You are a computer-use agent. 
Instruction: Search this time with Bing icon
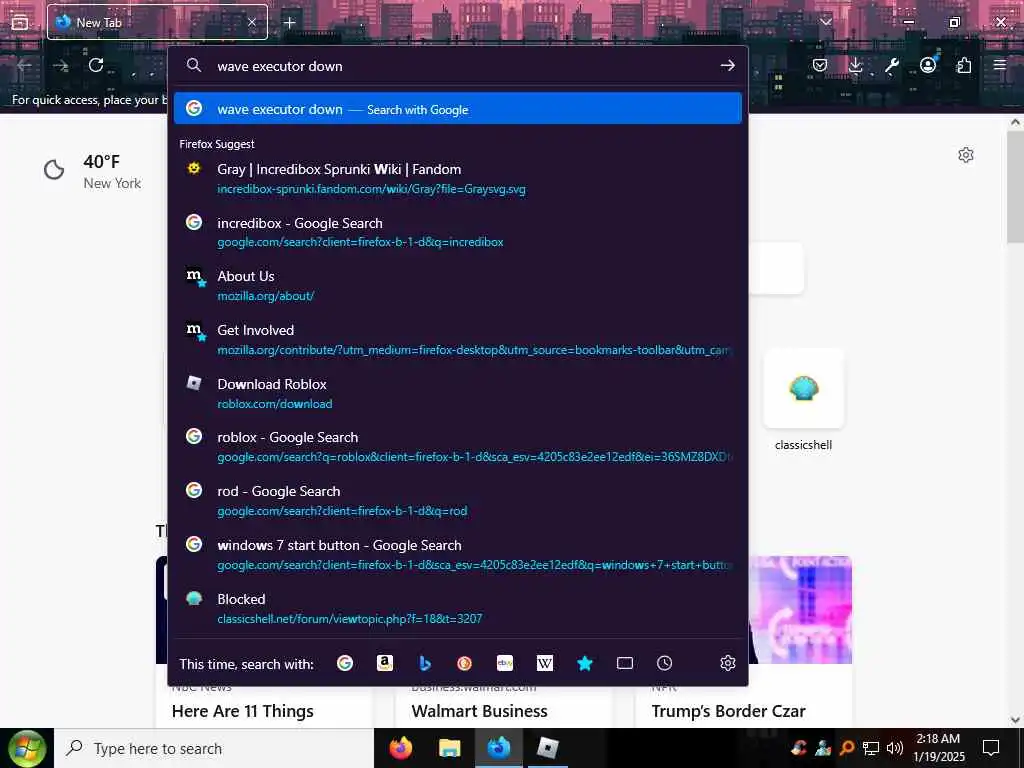click(x=424, y=664)
